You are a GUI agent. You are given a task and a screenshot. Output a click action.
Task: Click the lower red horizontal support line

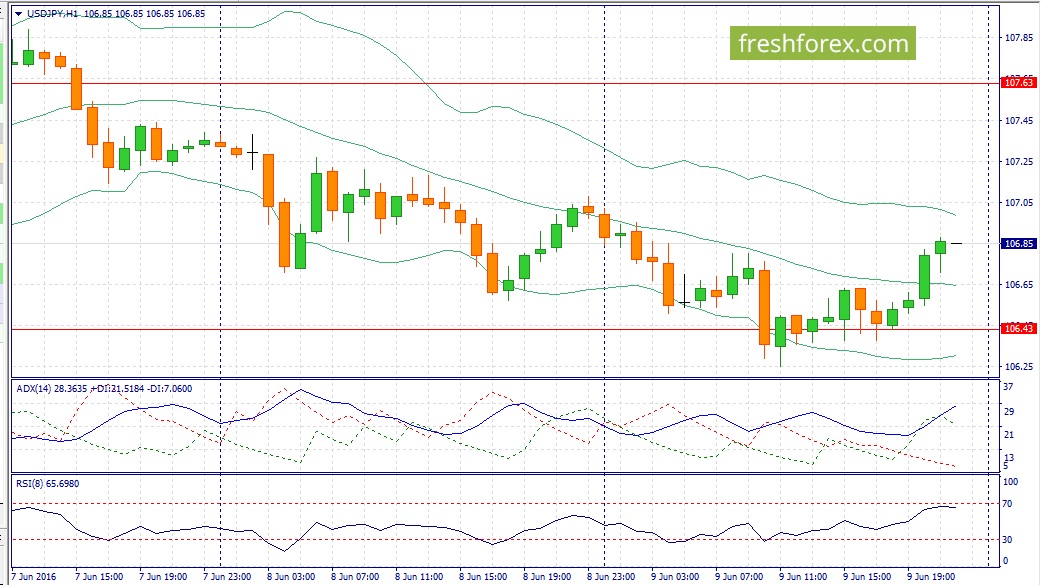pyautogui.click(x=505, y=329)
